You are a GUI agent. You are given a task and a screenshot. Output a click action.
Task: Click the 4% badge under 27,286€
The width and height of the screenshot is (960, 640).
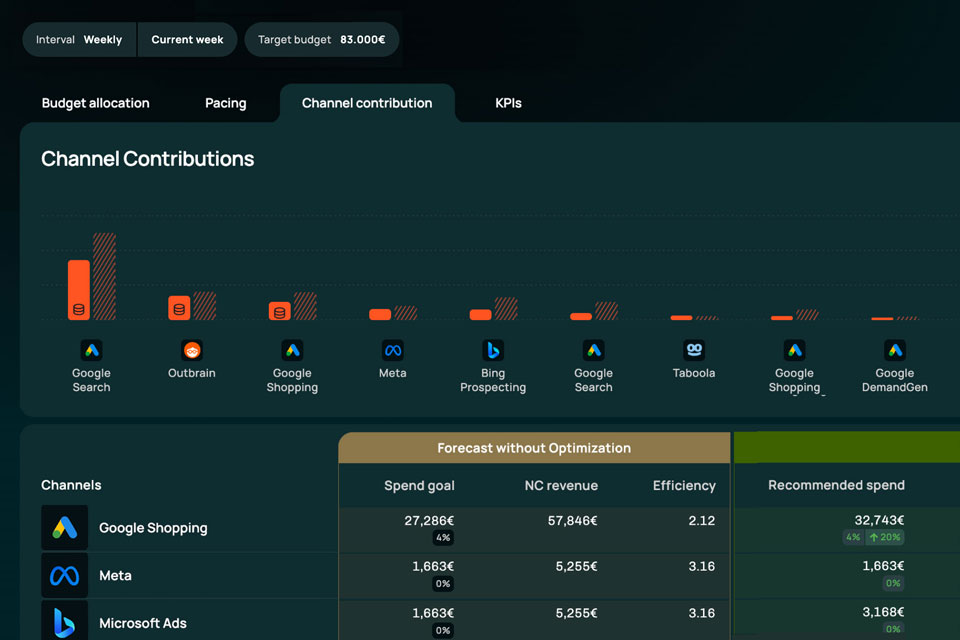443,538
